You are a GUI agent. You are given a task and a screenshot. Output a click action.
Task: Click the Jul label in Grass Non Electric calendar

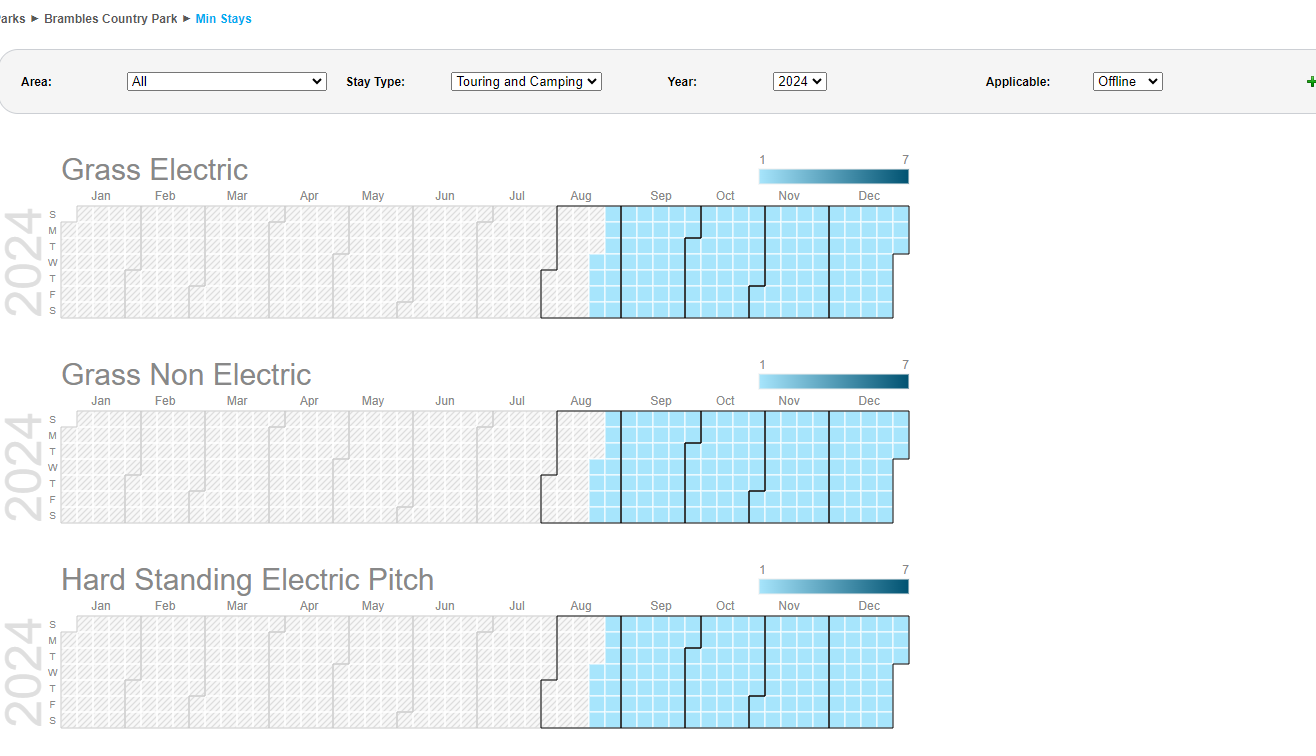point(517,401)
